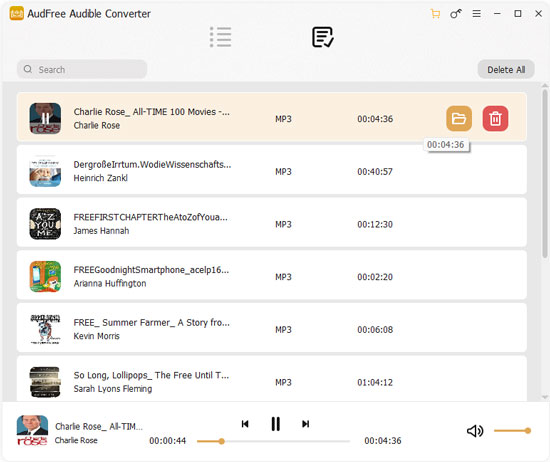Mute audio with speaker icon

coord(475,431)
